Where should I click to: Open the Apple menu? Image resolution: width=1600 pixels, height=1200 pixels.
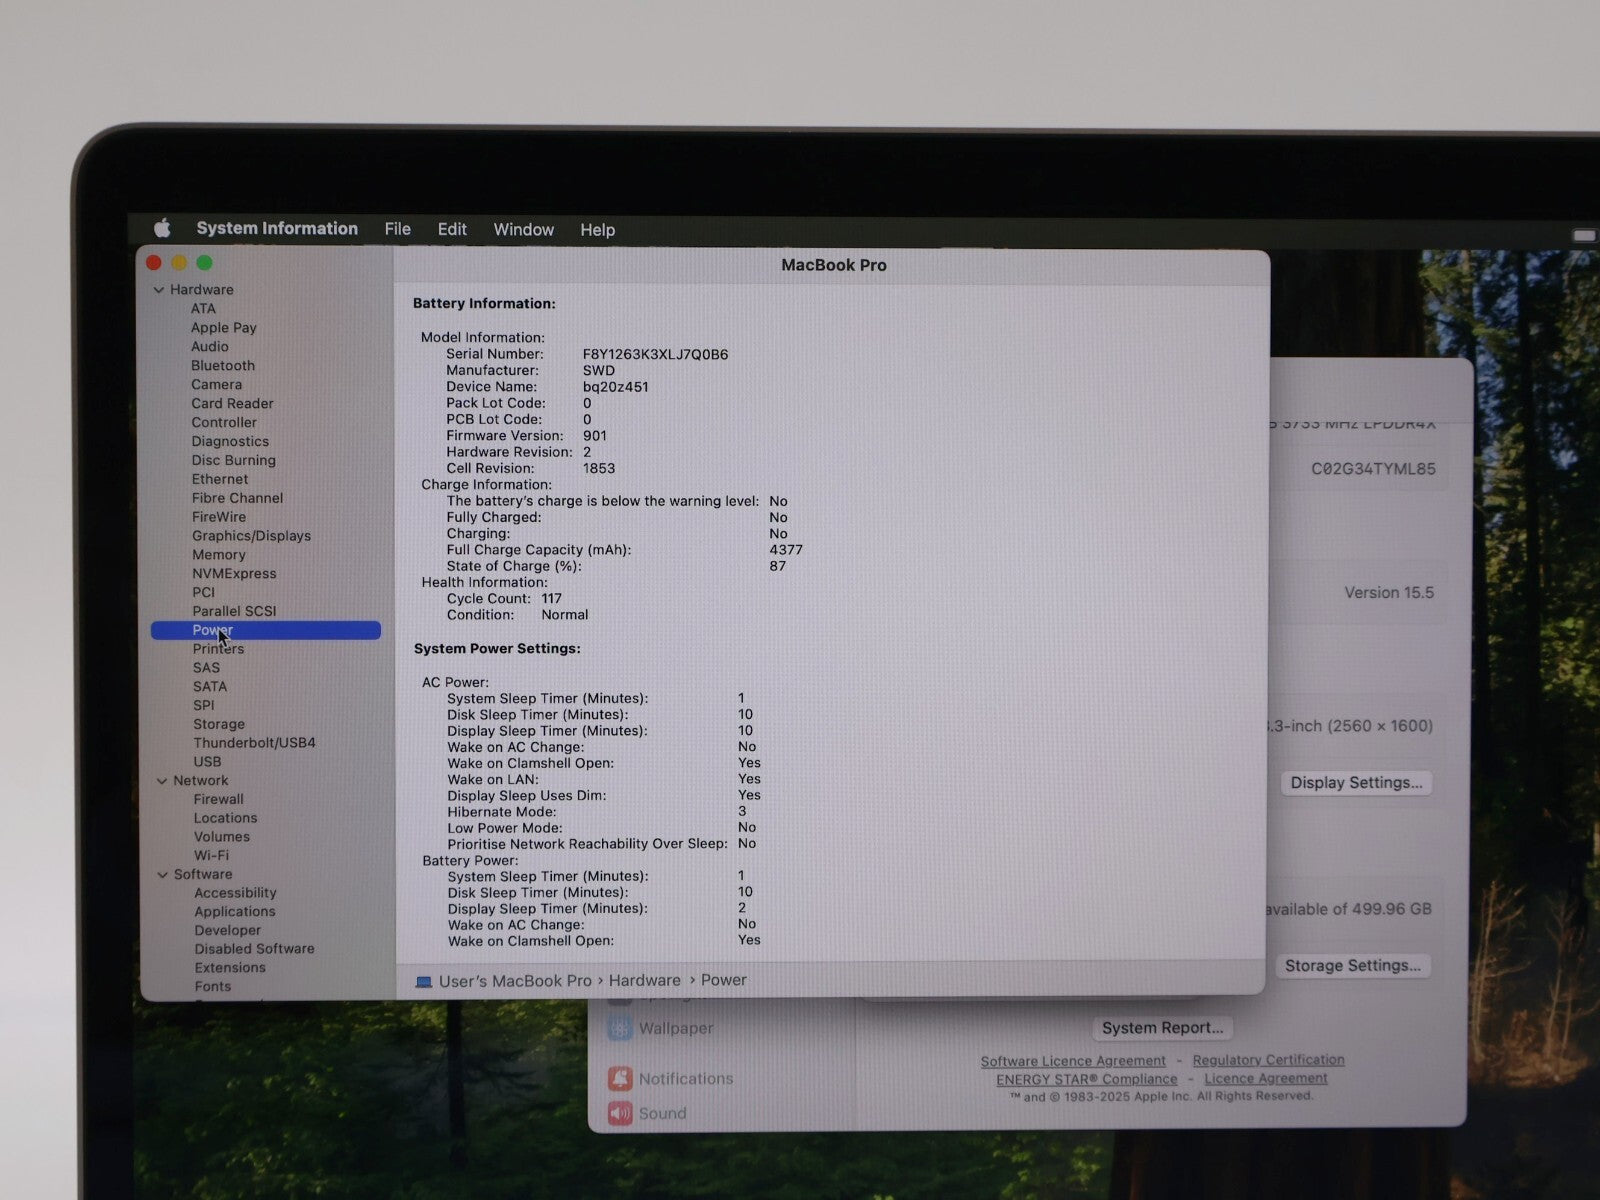coord(162,228)
